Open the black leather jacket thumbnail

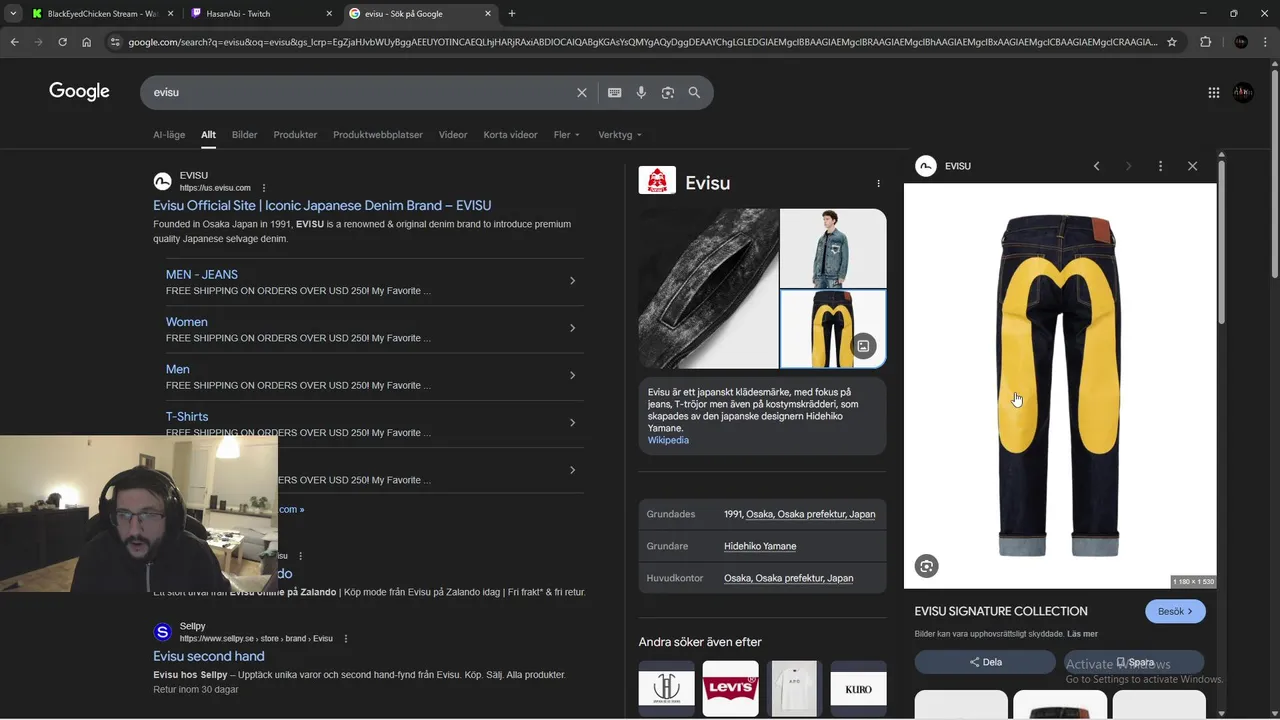point(708,289)
